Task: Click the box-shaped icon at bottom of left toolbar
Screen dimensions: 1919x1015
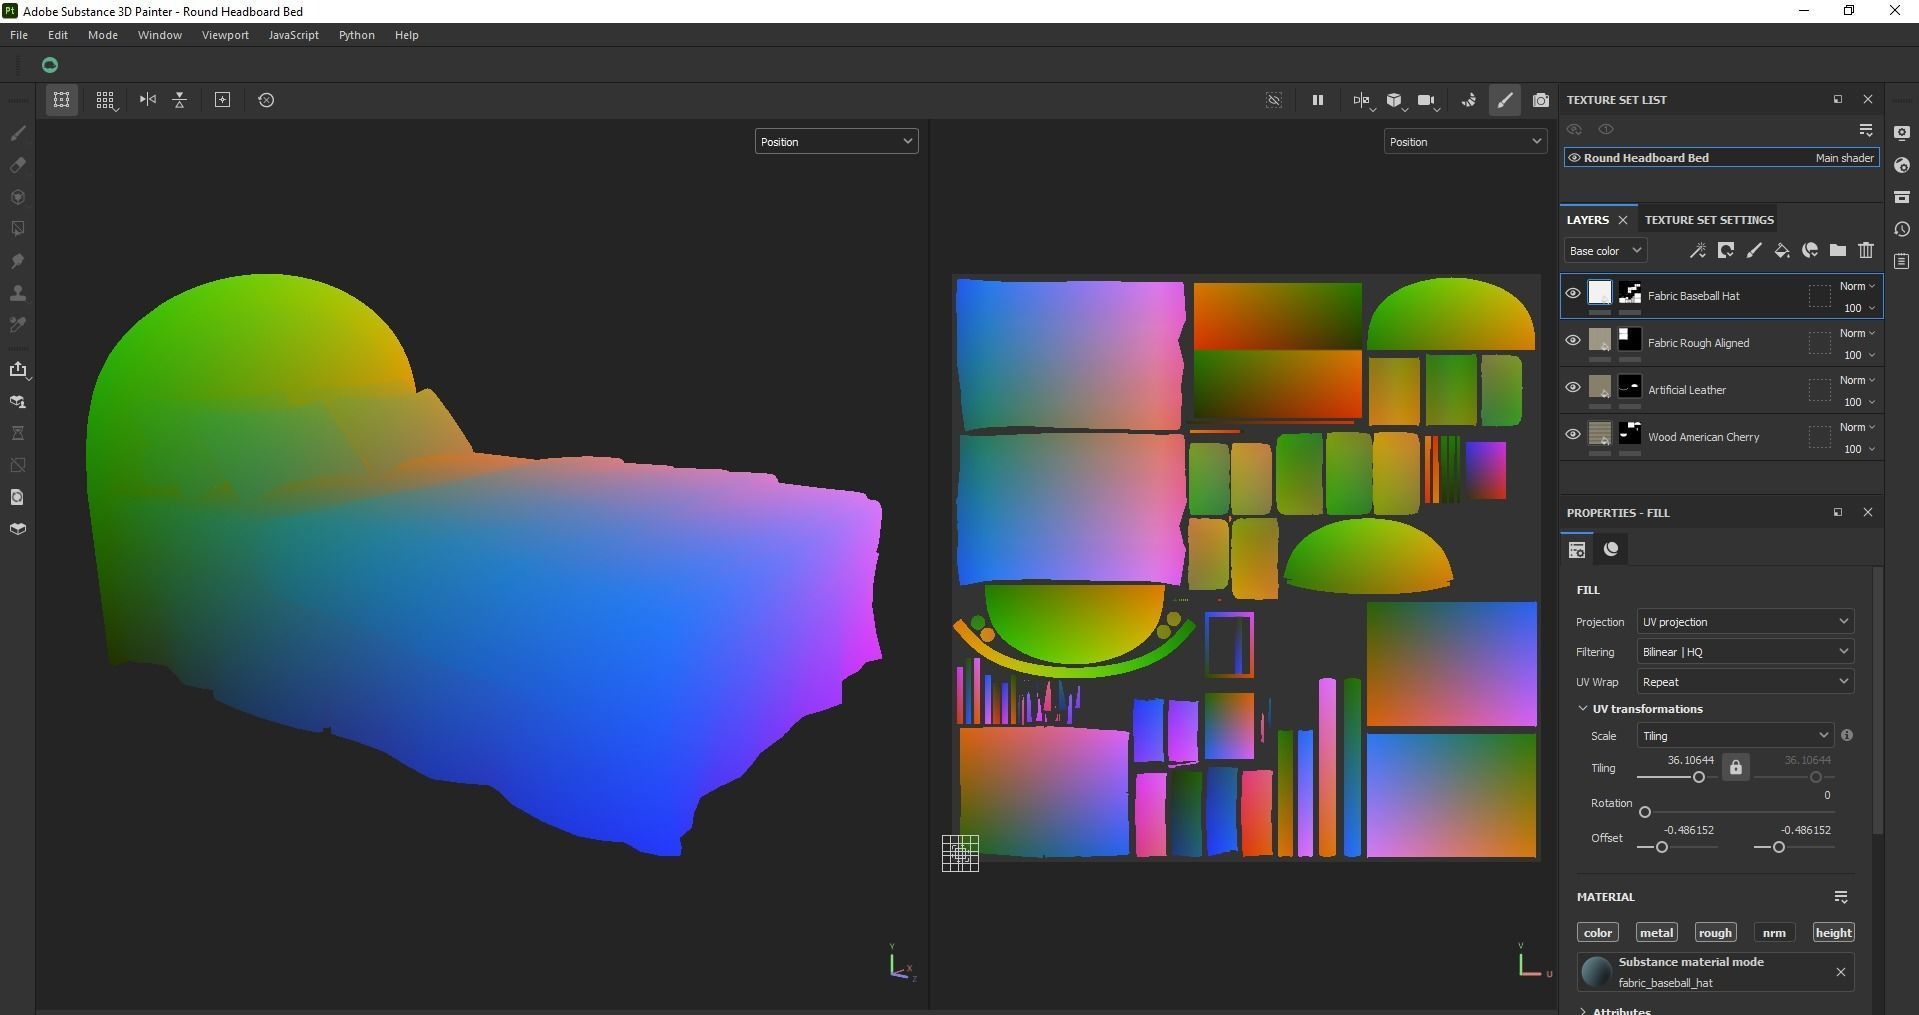Action: coord(18,529)
